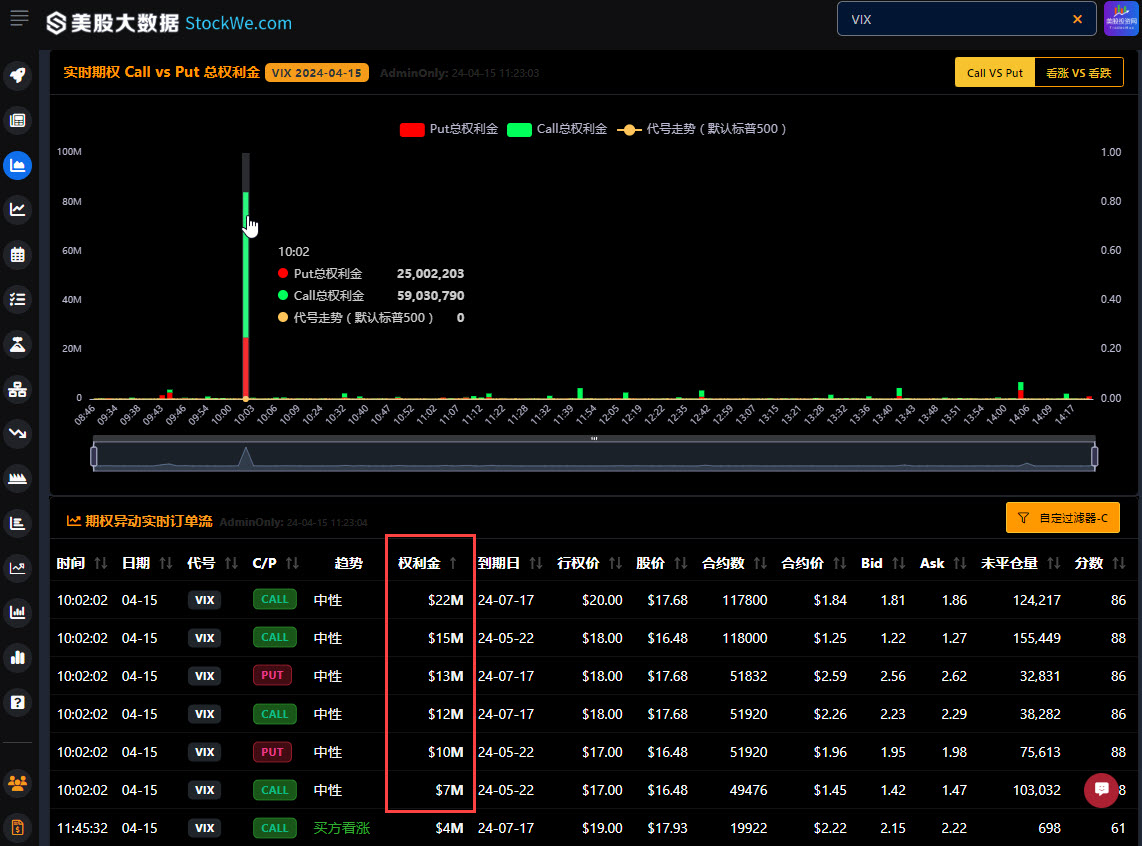Open the solid bar chart sidebar icon
The height and width of the screenshot is (846, 1142).
click(17, 657)
